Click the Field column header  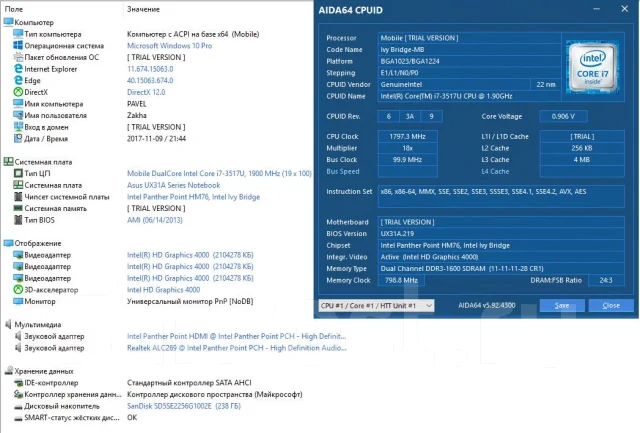tap(13, 9)
